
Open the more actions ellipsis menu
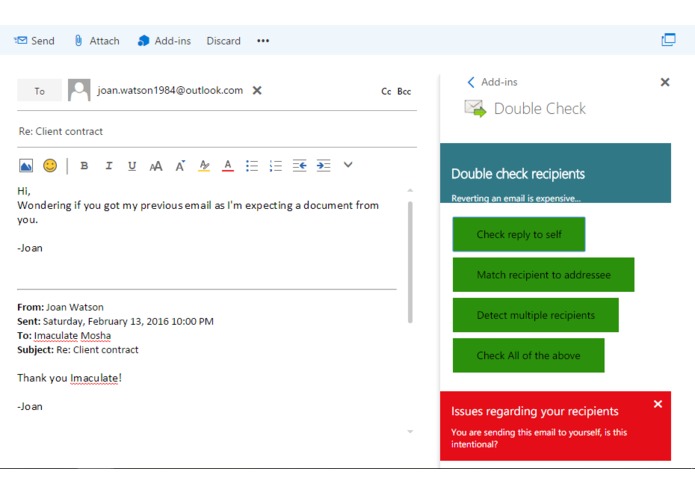263,41
